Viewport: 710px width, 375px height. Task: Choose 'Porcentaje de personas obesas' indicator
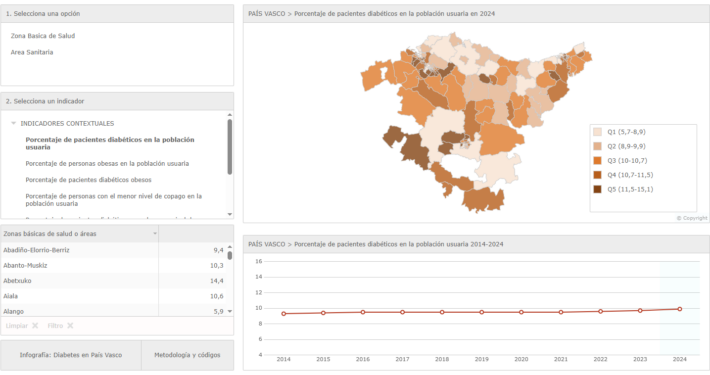point(107,163)
